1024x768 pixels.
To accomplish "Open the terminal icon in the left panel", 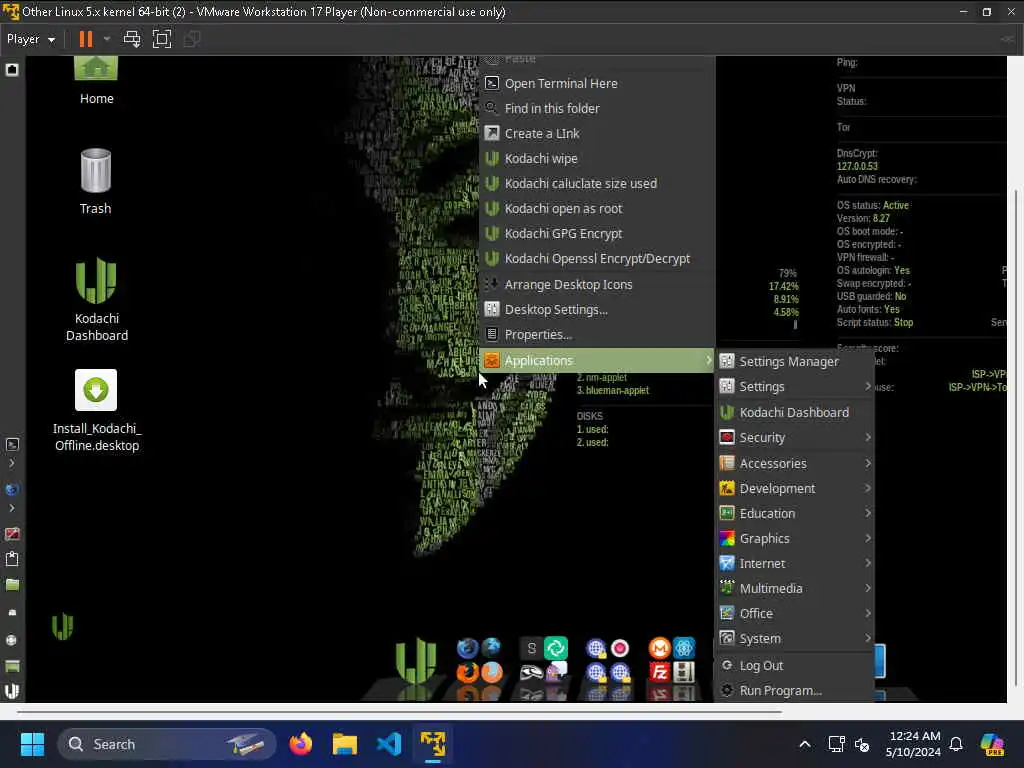I will (x=12, y=445).
